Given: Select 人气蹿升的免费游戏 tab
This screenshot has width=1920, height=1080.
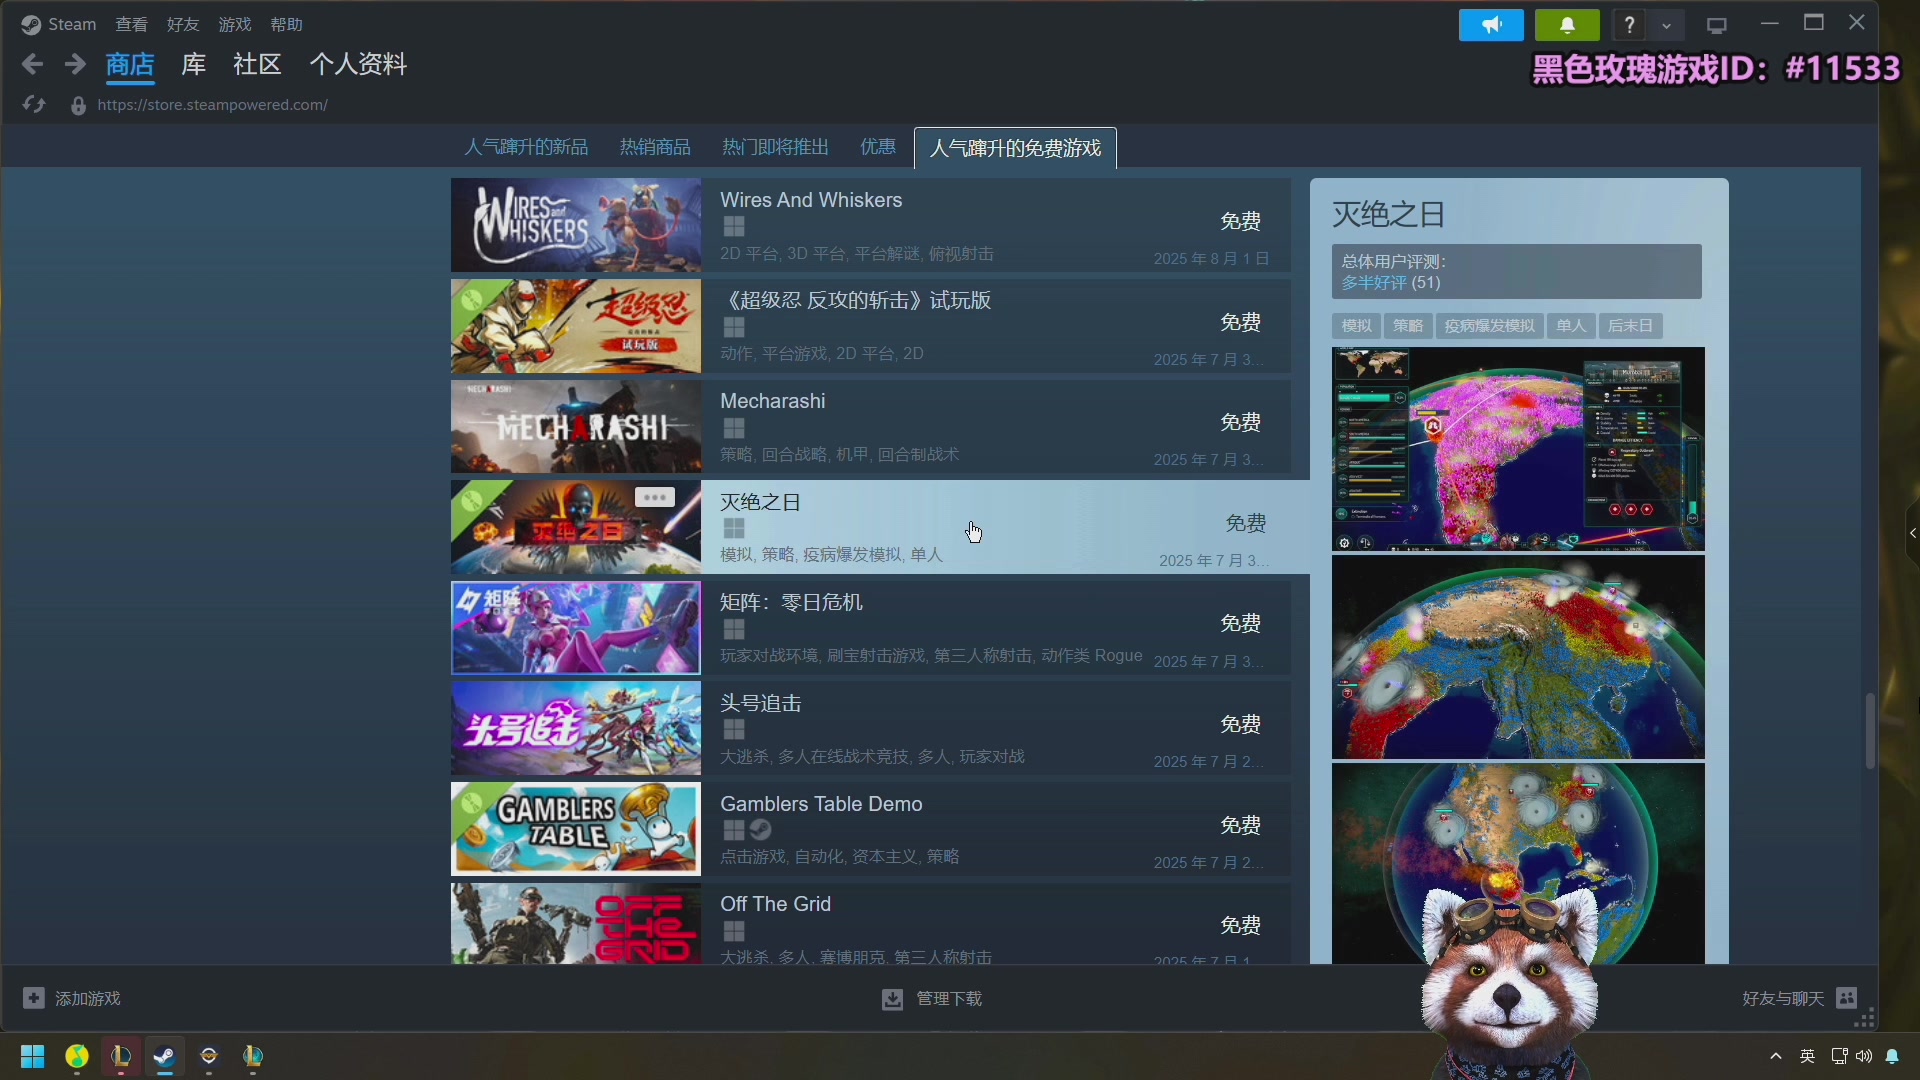Looking at the screenshot, I should [x=1015, y=148].
